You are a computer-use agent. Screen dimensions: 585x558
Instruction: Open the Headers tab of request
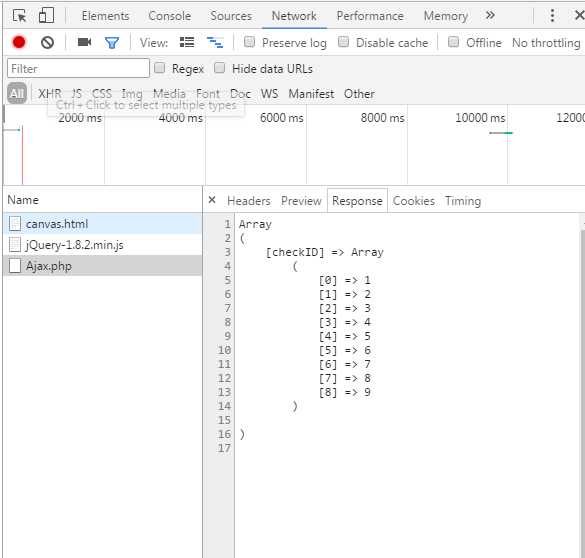coord(248,201)
